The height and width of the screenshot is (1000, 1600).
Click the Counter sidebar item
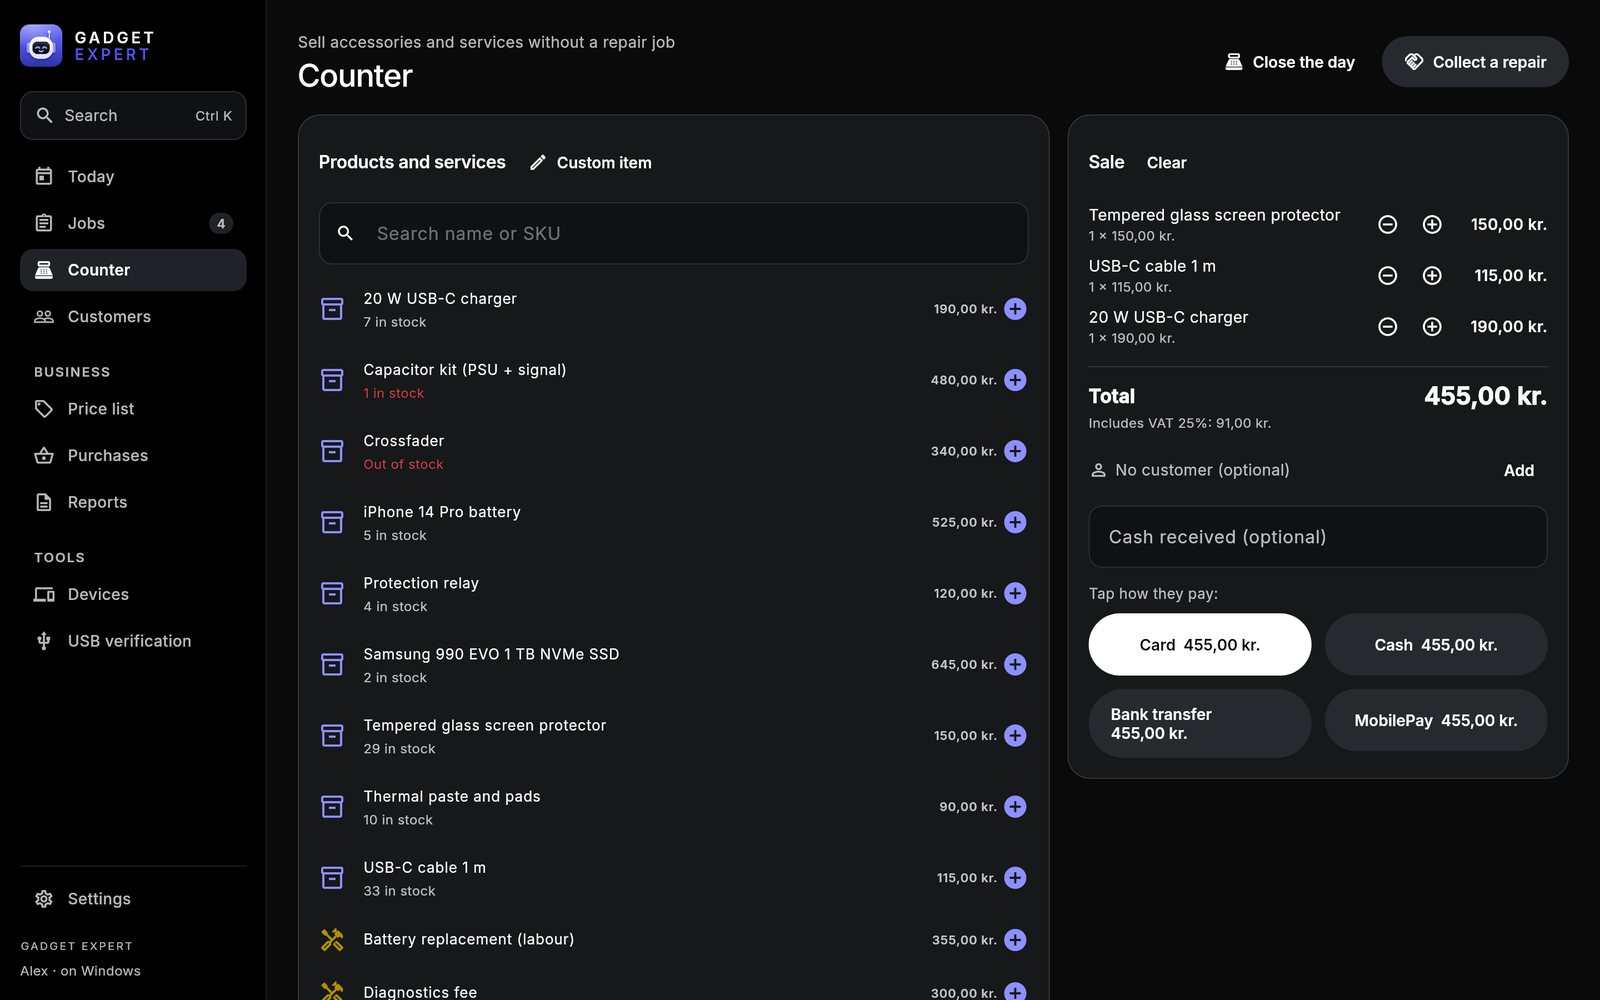point(133,270)
